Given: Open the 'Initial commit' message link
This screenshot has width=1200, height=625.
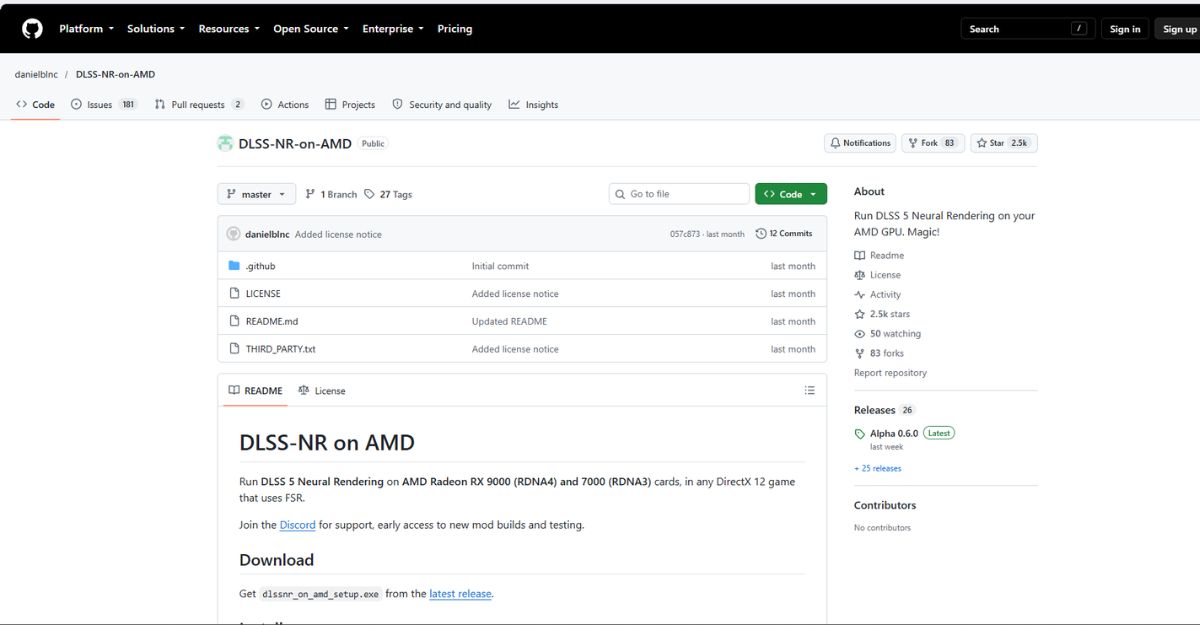Looking at the screenshot, I should pos(500,266).
